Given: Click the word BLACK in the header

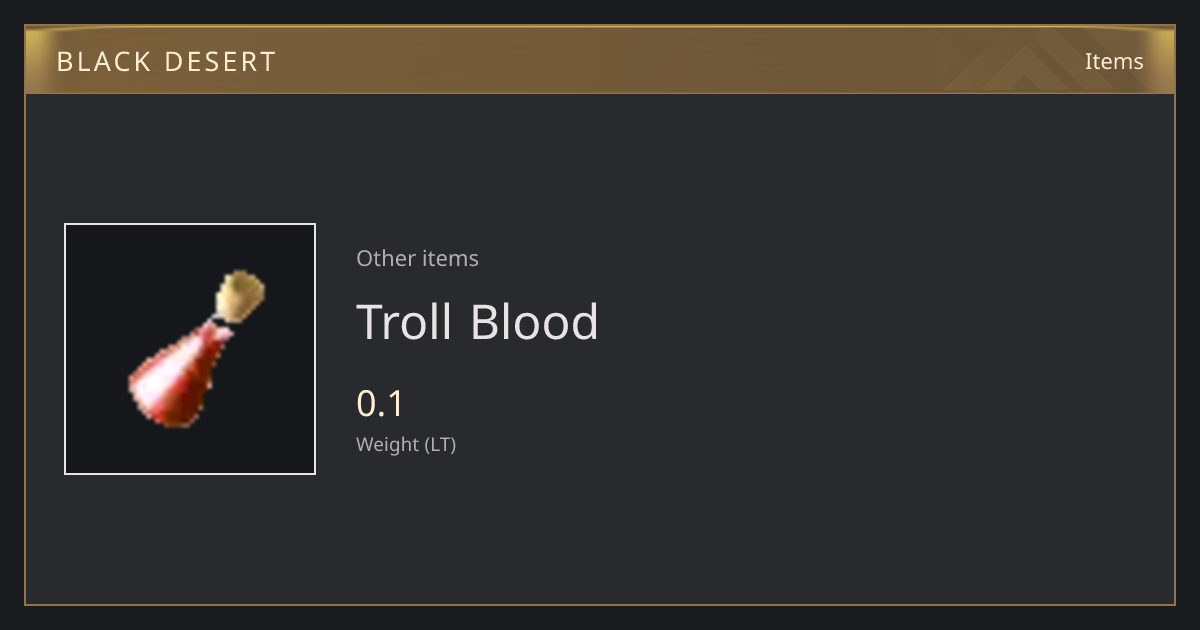Looking at the screenshot, I should click(x=103, y=62).
